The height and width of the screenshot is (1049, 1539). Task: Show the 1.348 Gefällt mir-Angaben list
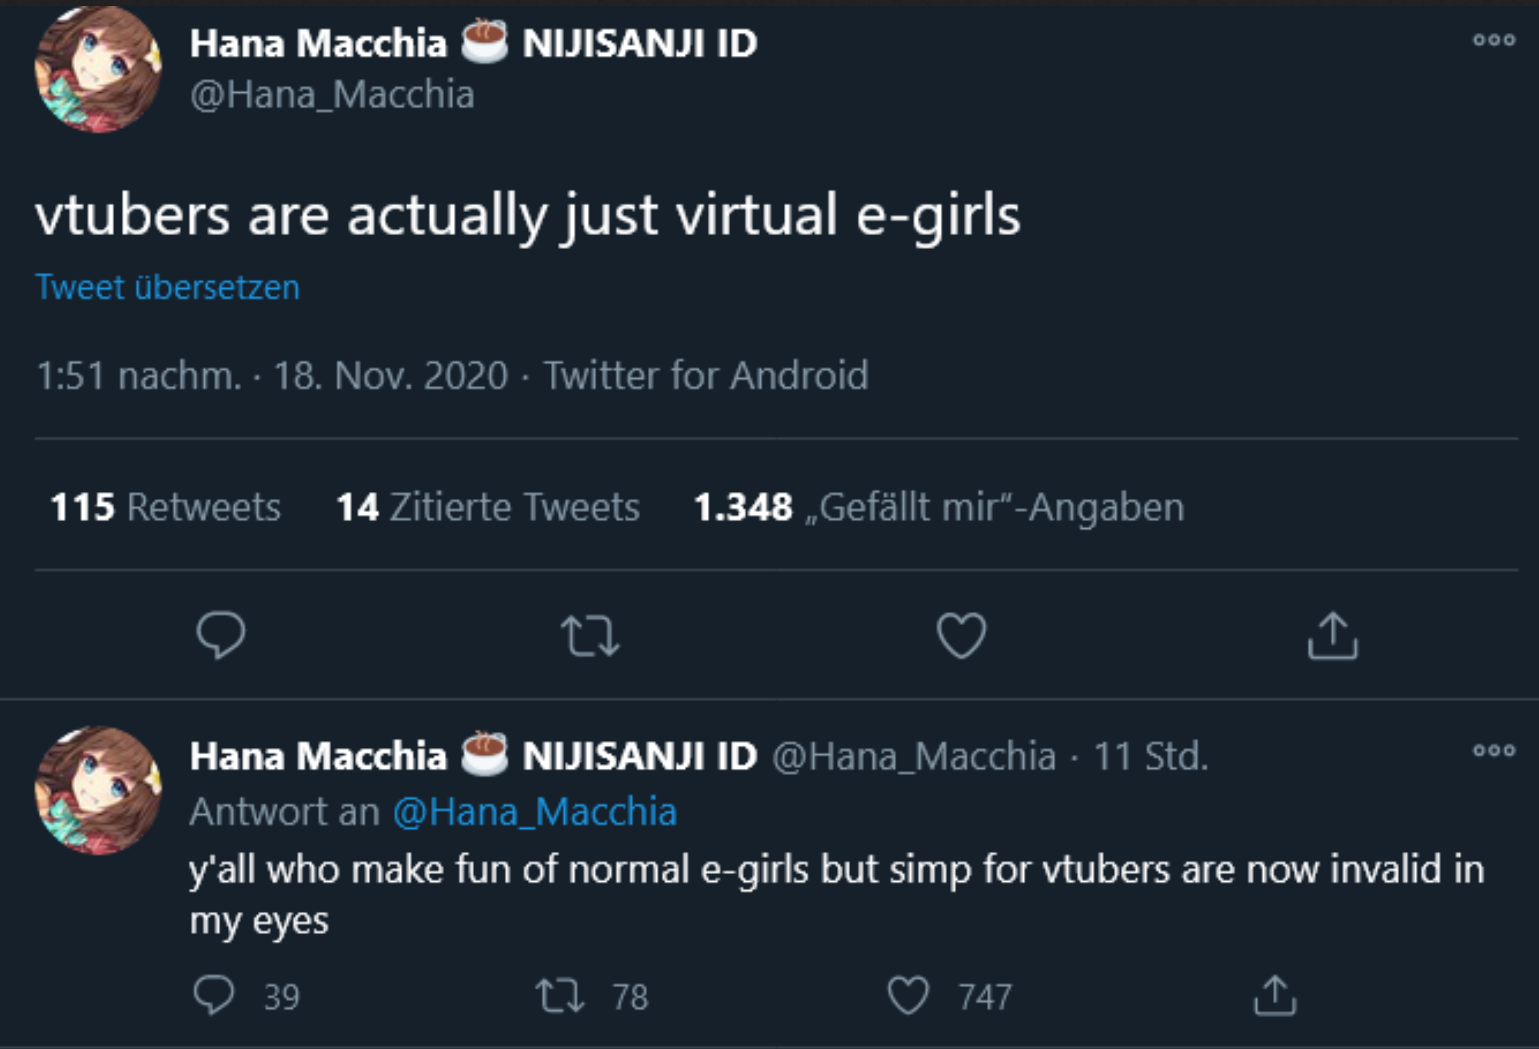coord(939,507)
